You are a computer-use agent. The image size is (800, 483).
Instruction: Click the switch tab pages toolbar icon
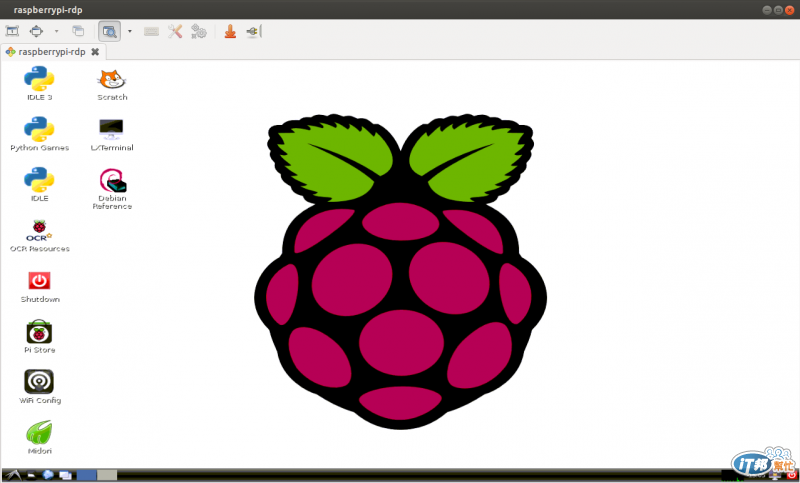pyautogui.click(x=78, y=31)
